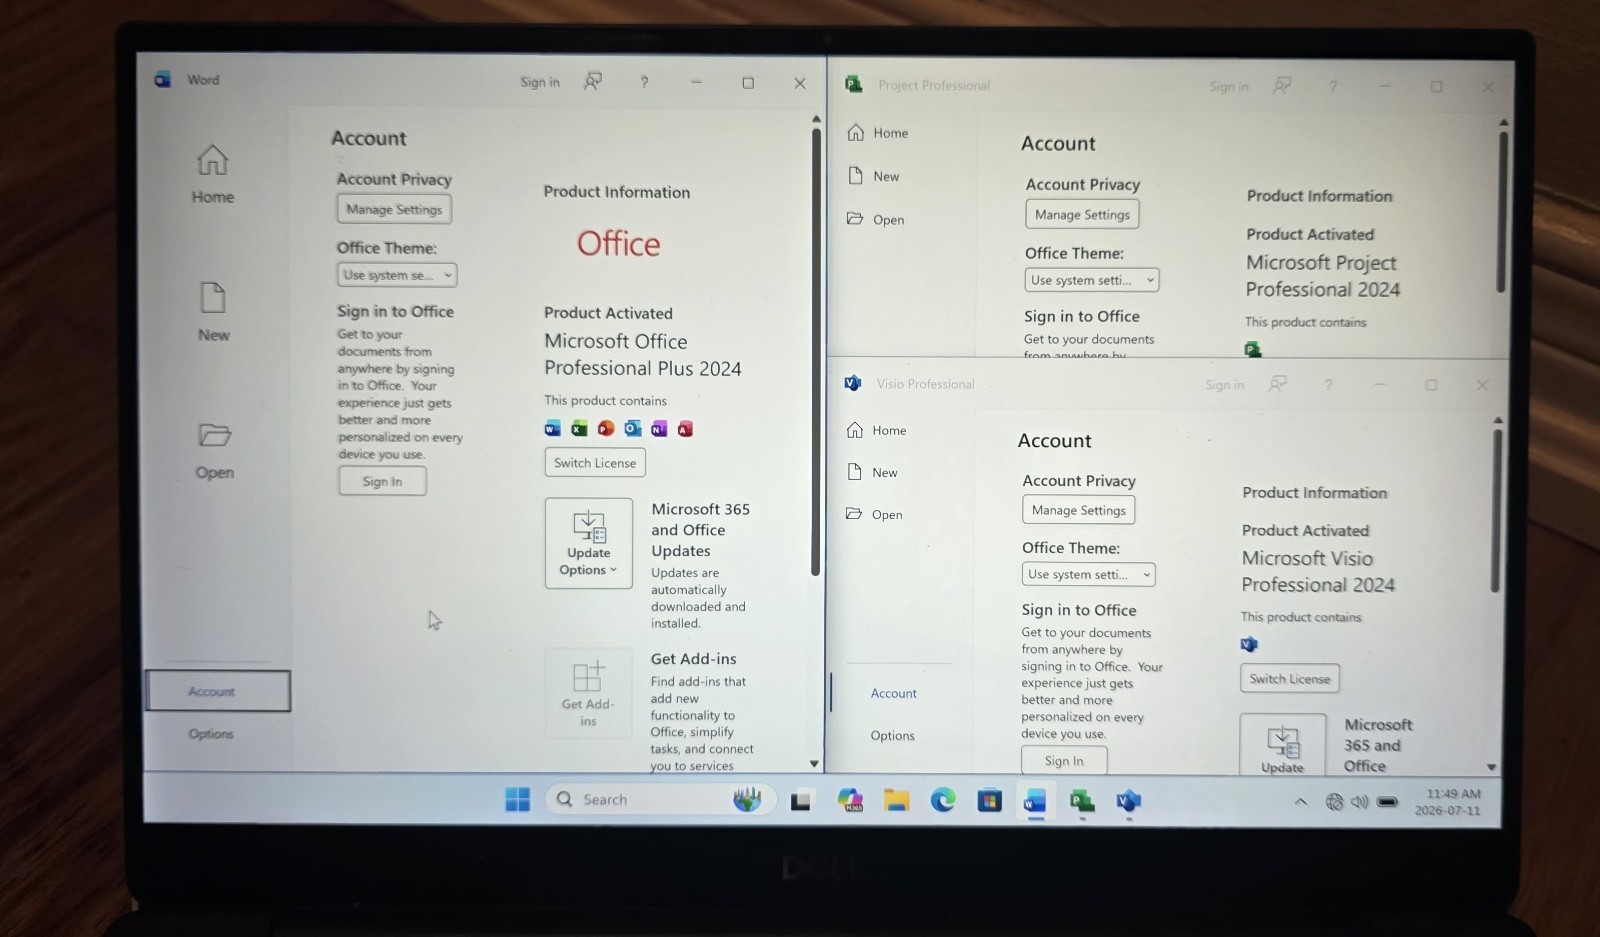Click the Access icon under product contains
Screen dimensions: 1600x937
(685, 429)
